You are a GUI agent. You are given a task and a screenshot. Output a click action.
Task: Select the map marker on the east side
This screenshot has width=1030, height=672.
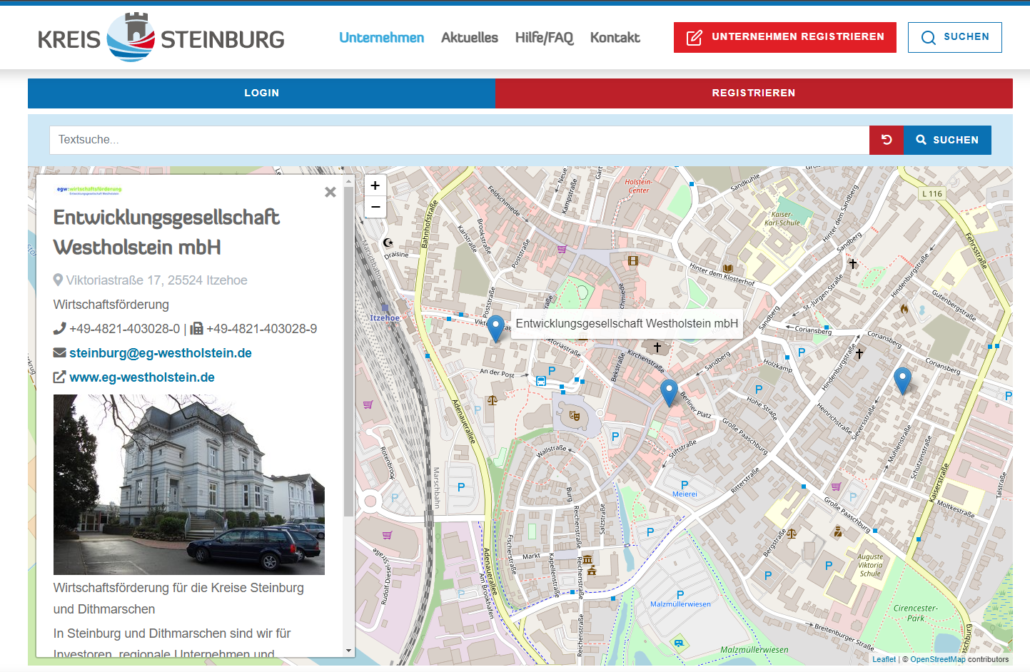tap(902, 379)
